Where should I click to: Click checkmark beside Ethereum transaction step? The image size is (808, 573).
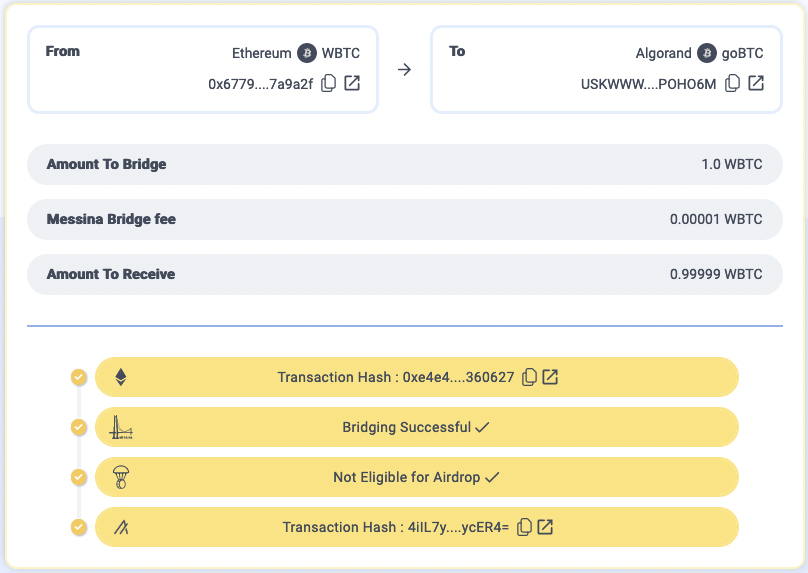click(79, 377)
